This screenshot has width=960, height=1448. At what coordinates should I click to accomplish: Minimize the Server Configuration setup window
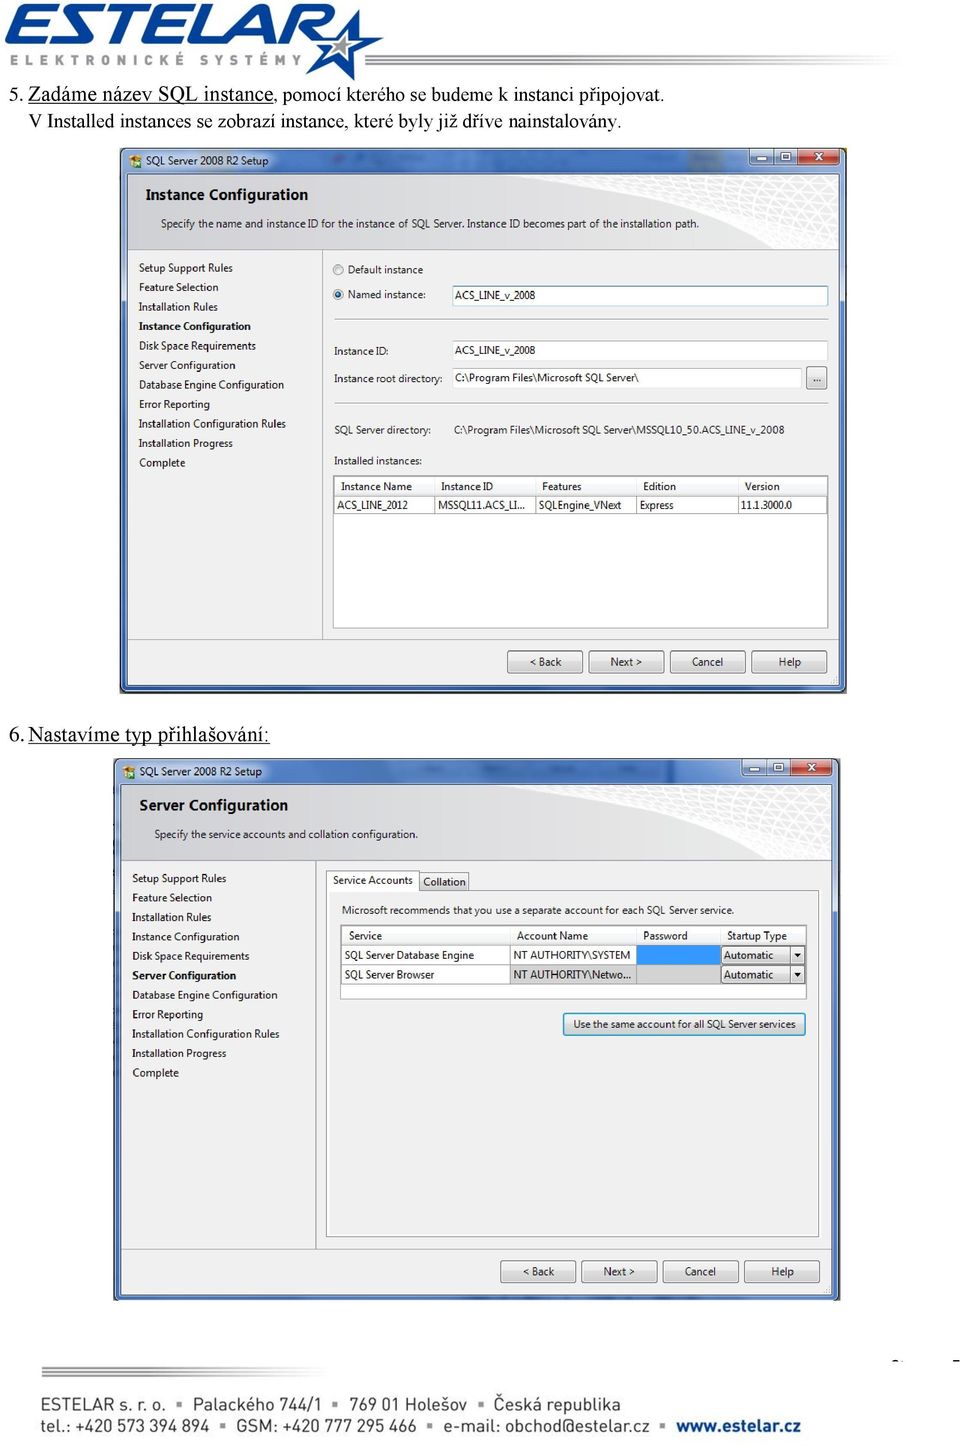click(x=754, y=767)
